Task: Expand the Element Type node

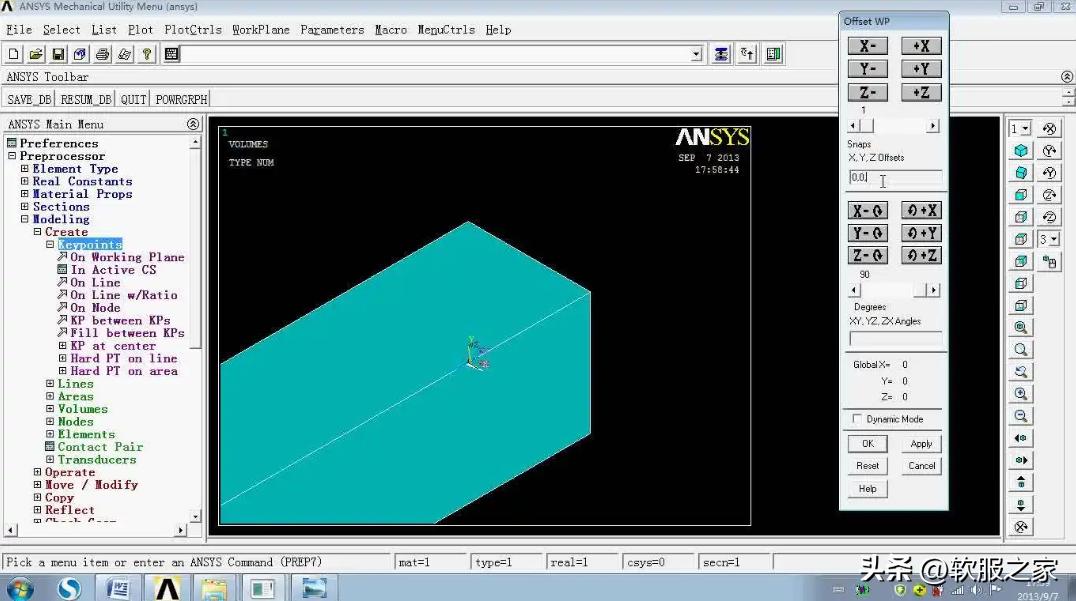Action: (x=25, y=169)
